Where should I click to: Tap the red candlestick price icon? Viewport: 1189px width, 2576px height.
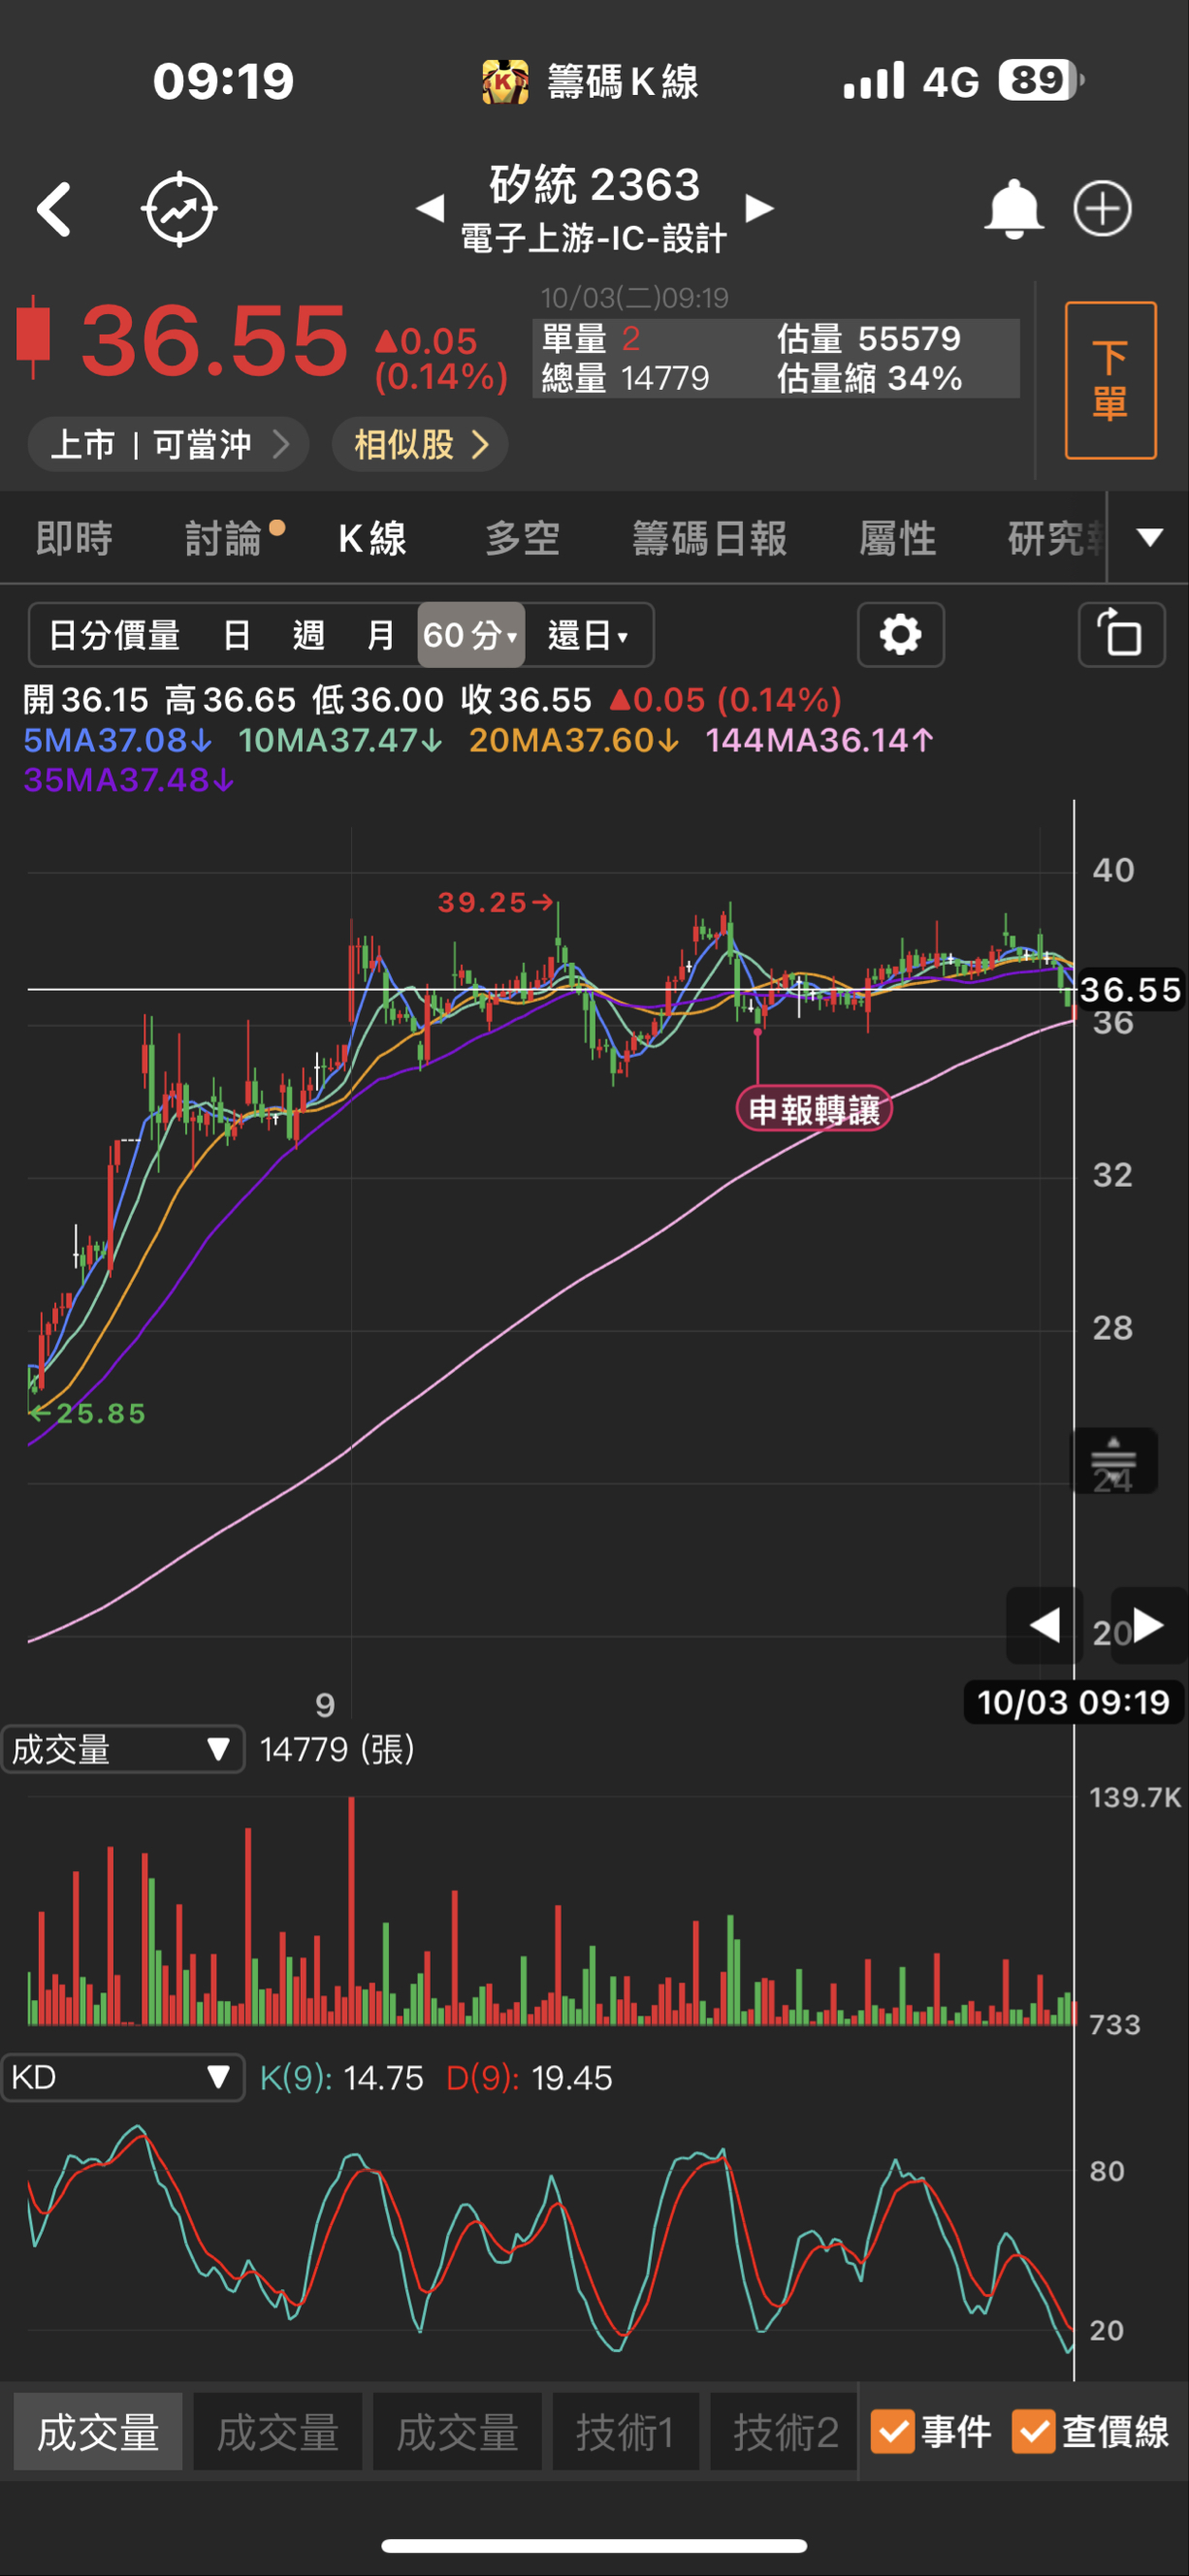point(34,337)
